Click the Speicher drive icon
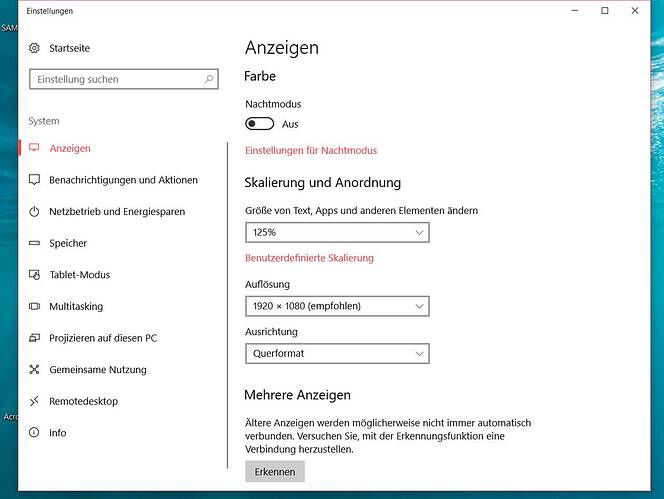 point(34,243)
